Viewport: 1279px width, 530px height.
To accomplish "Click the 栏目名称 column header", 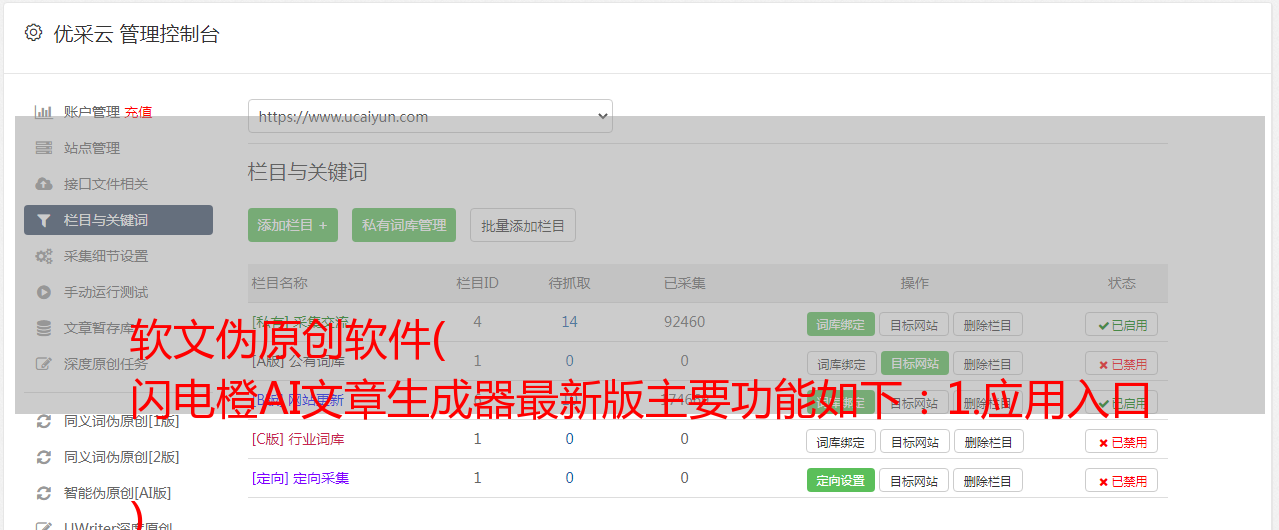I will 279,283.
